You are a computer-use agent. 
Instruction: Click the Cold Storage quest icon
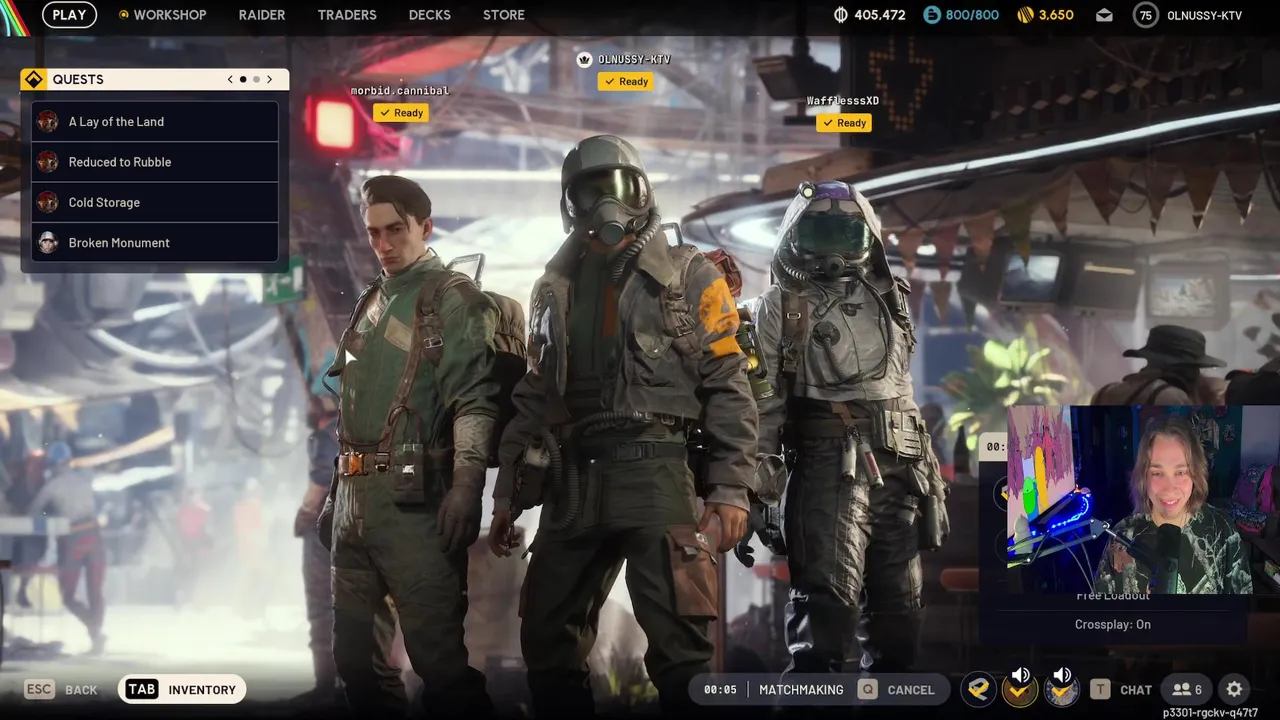coord(48,202)
